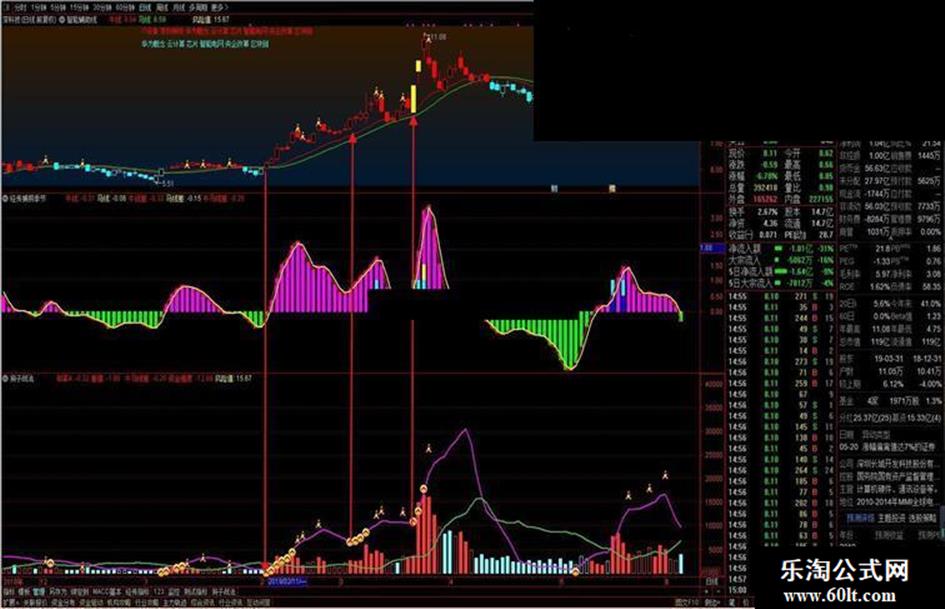Select the 5分钟 period tab
945x609 pixels.
click(x=58, y=8)
